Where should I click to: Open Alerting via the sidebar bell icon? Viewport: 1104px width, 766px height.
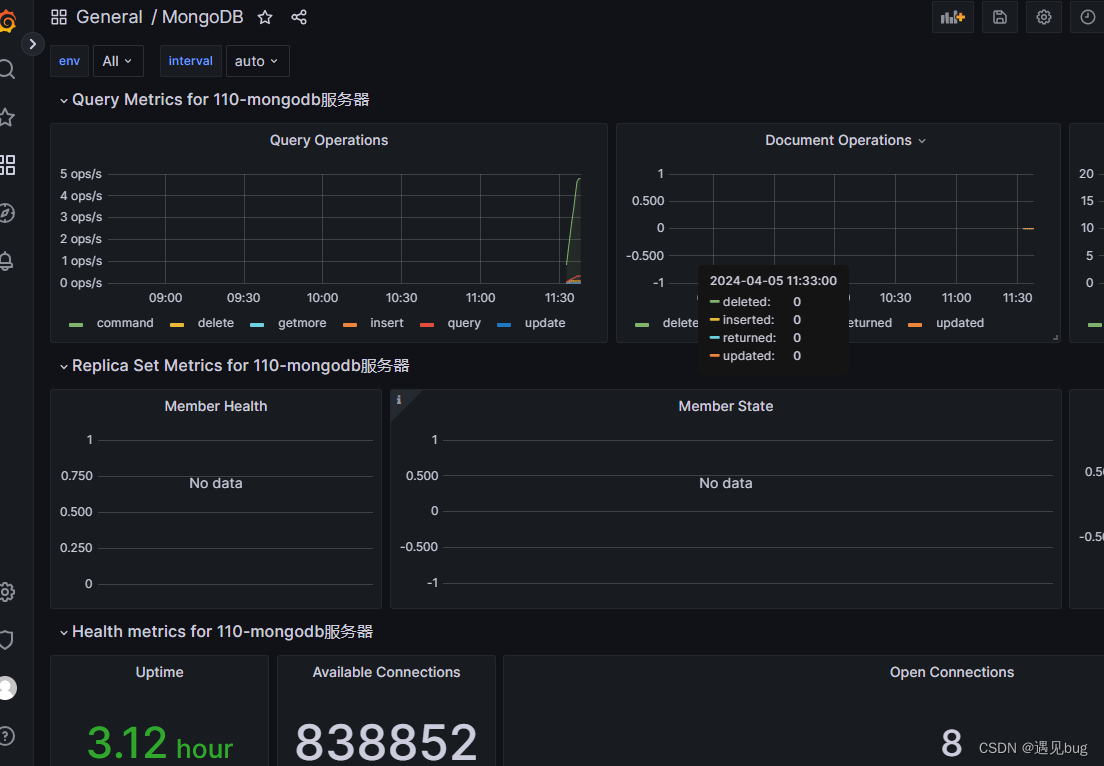[x=8, y=261]
